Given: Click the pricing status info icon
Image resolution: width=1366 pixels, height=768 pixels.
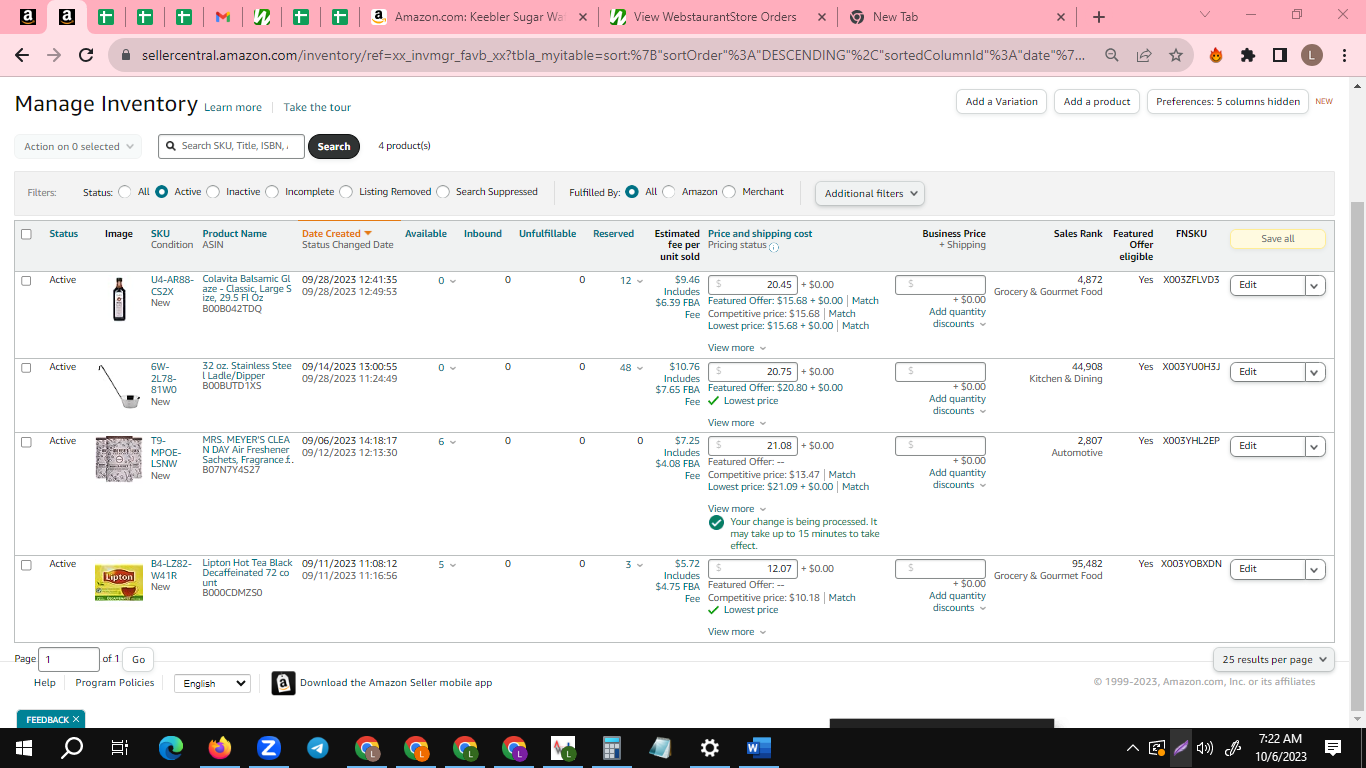Looking at the screenshot, I should pos(774,247).
